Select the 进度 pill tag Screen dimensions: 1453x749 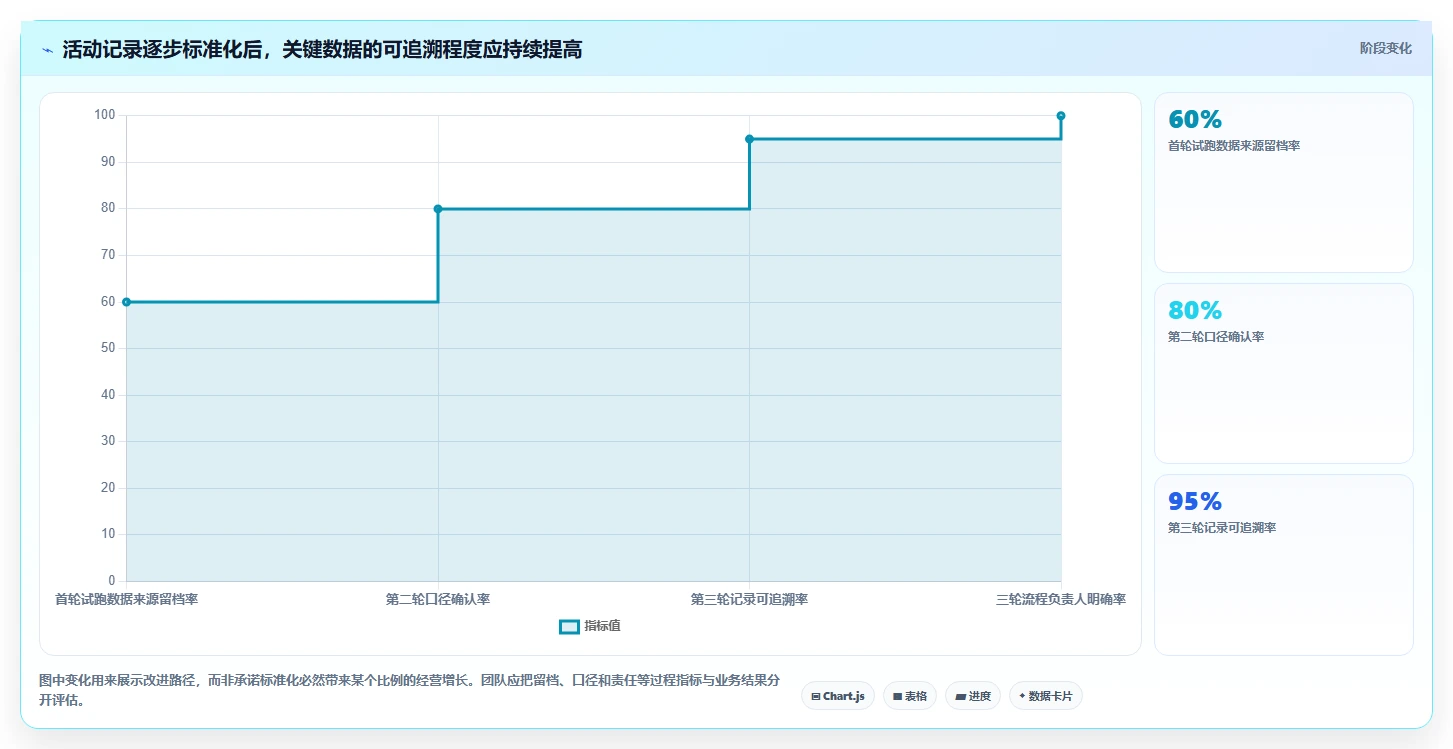coord(973,696)
